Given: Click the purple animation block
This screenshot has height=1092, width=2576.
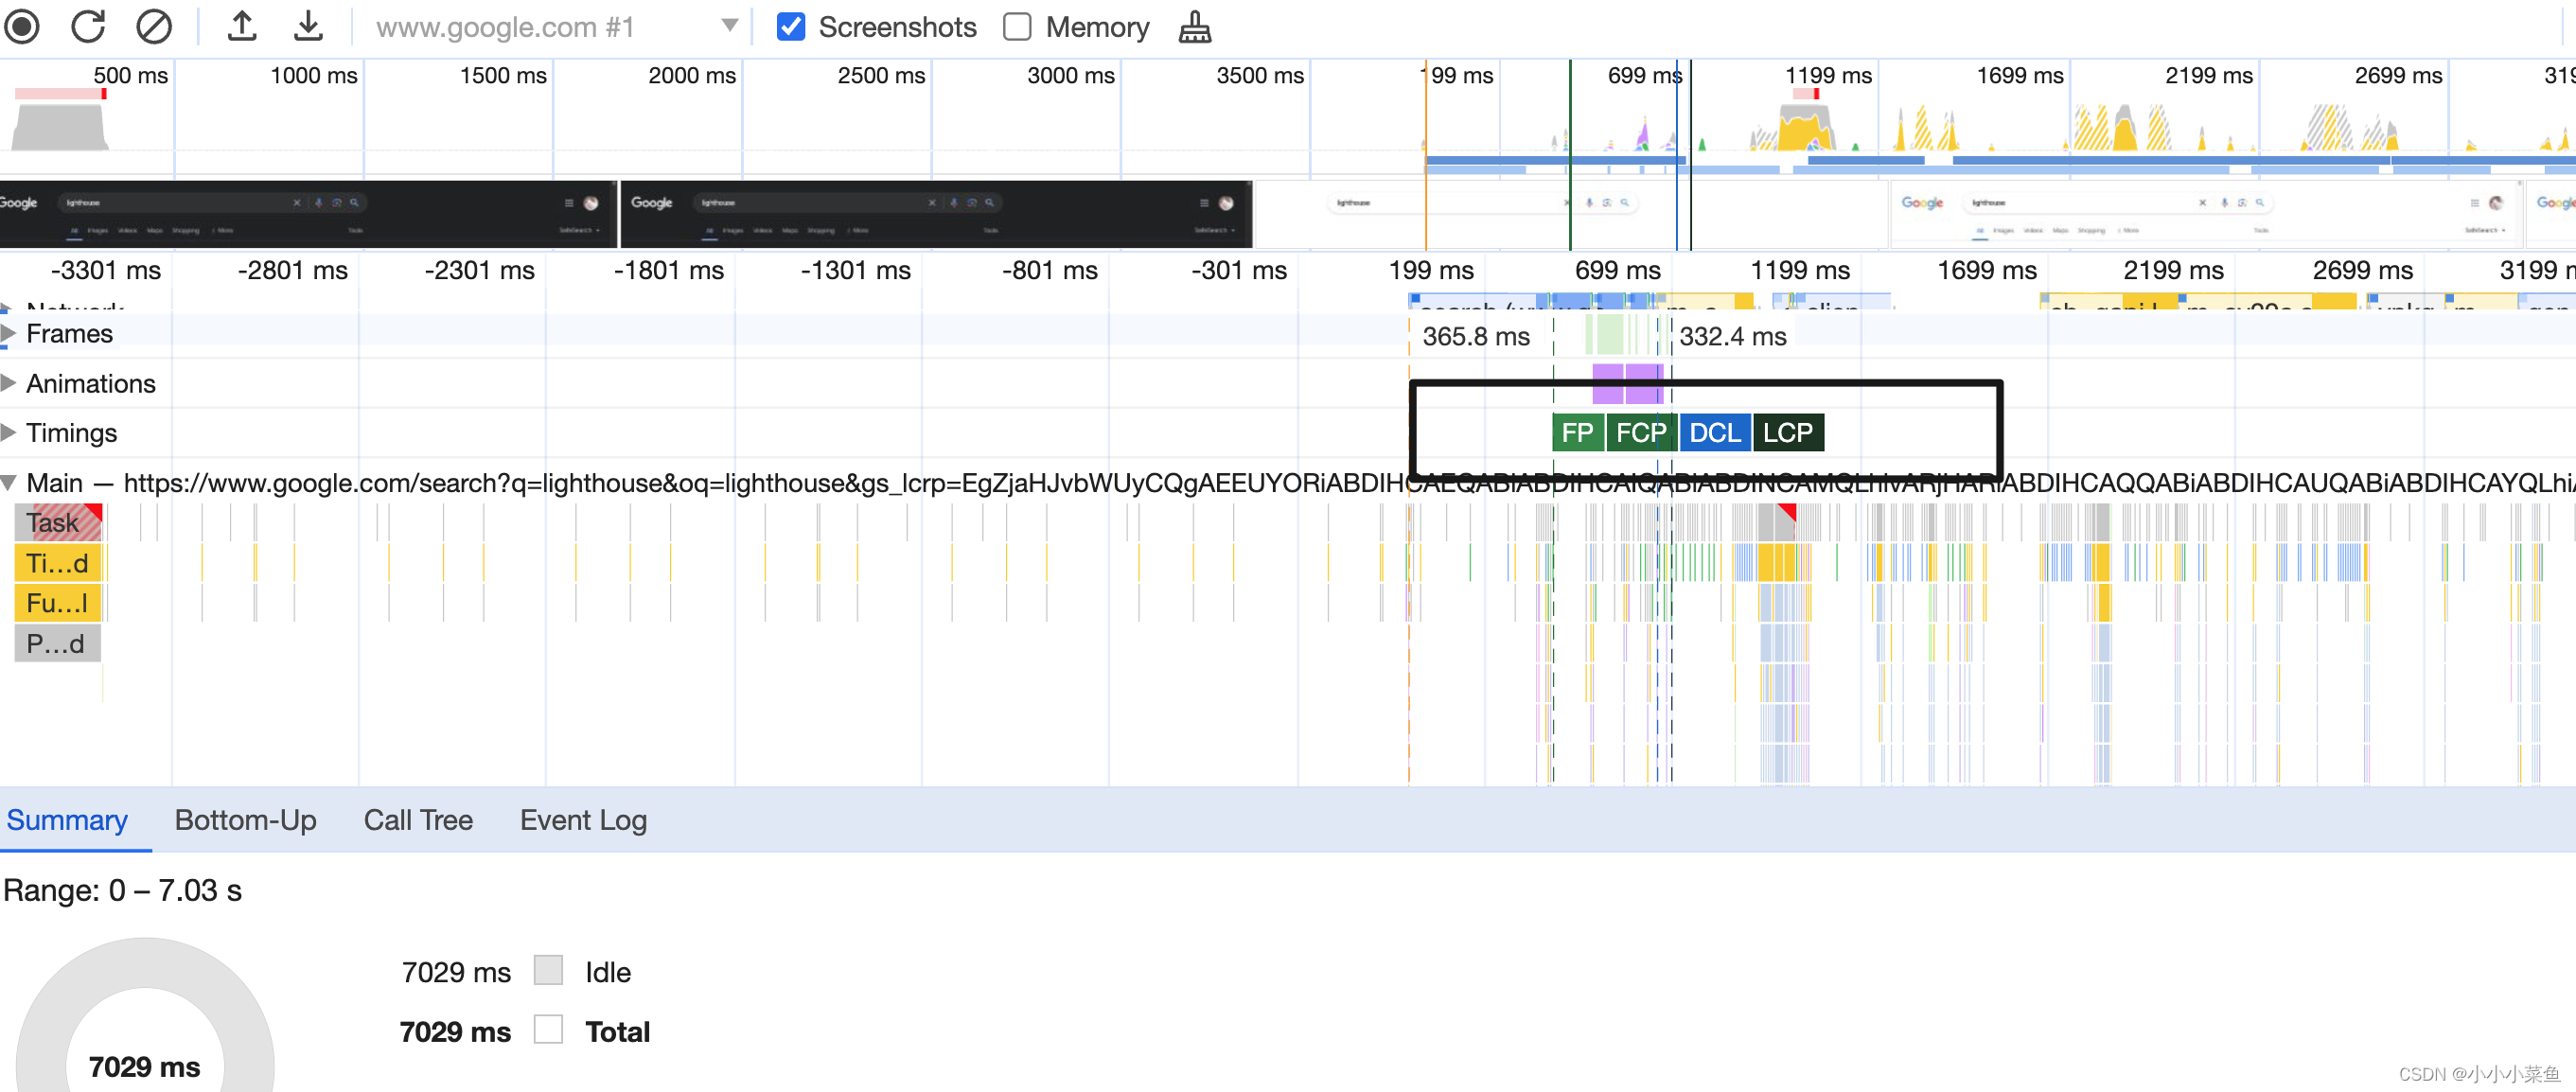Looking at the screenshot, I should [1627, 383].
